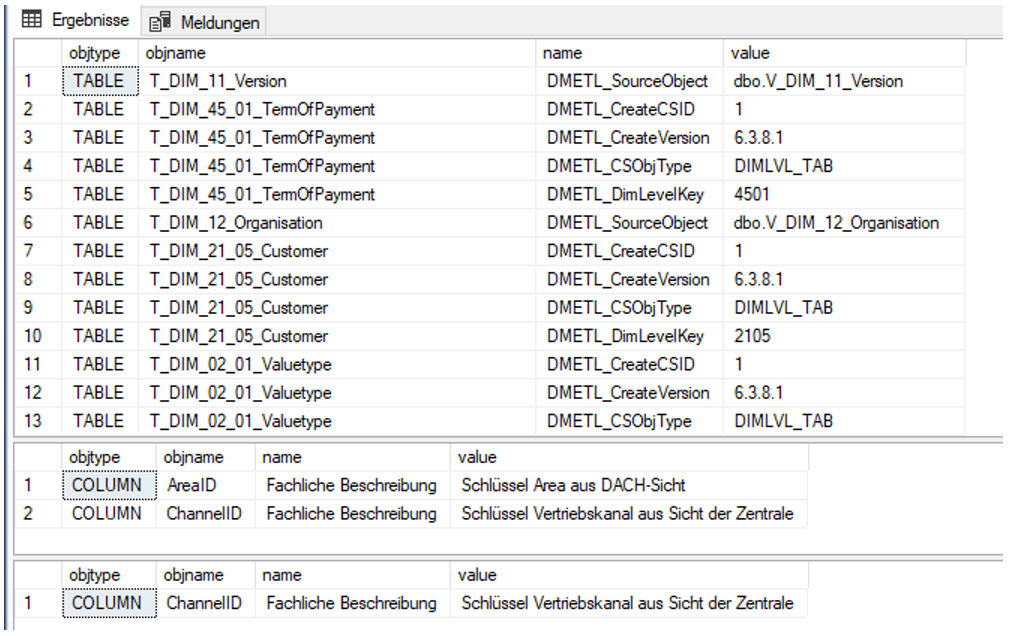The image size is (1010, 636).
Task: Select row header 1 in third grid
Action: (x=38, y=603)
